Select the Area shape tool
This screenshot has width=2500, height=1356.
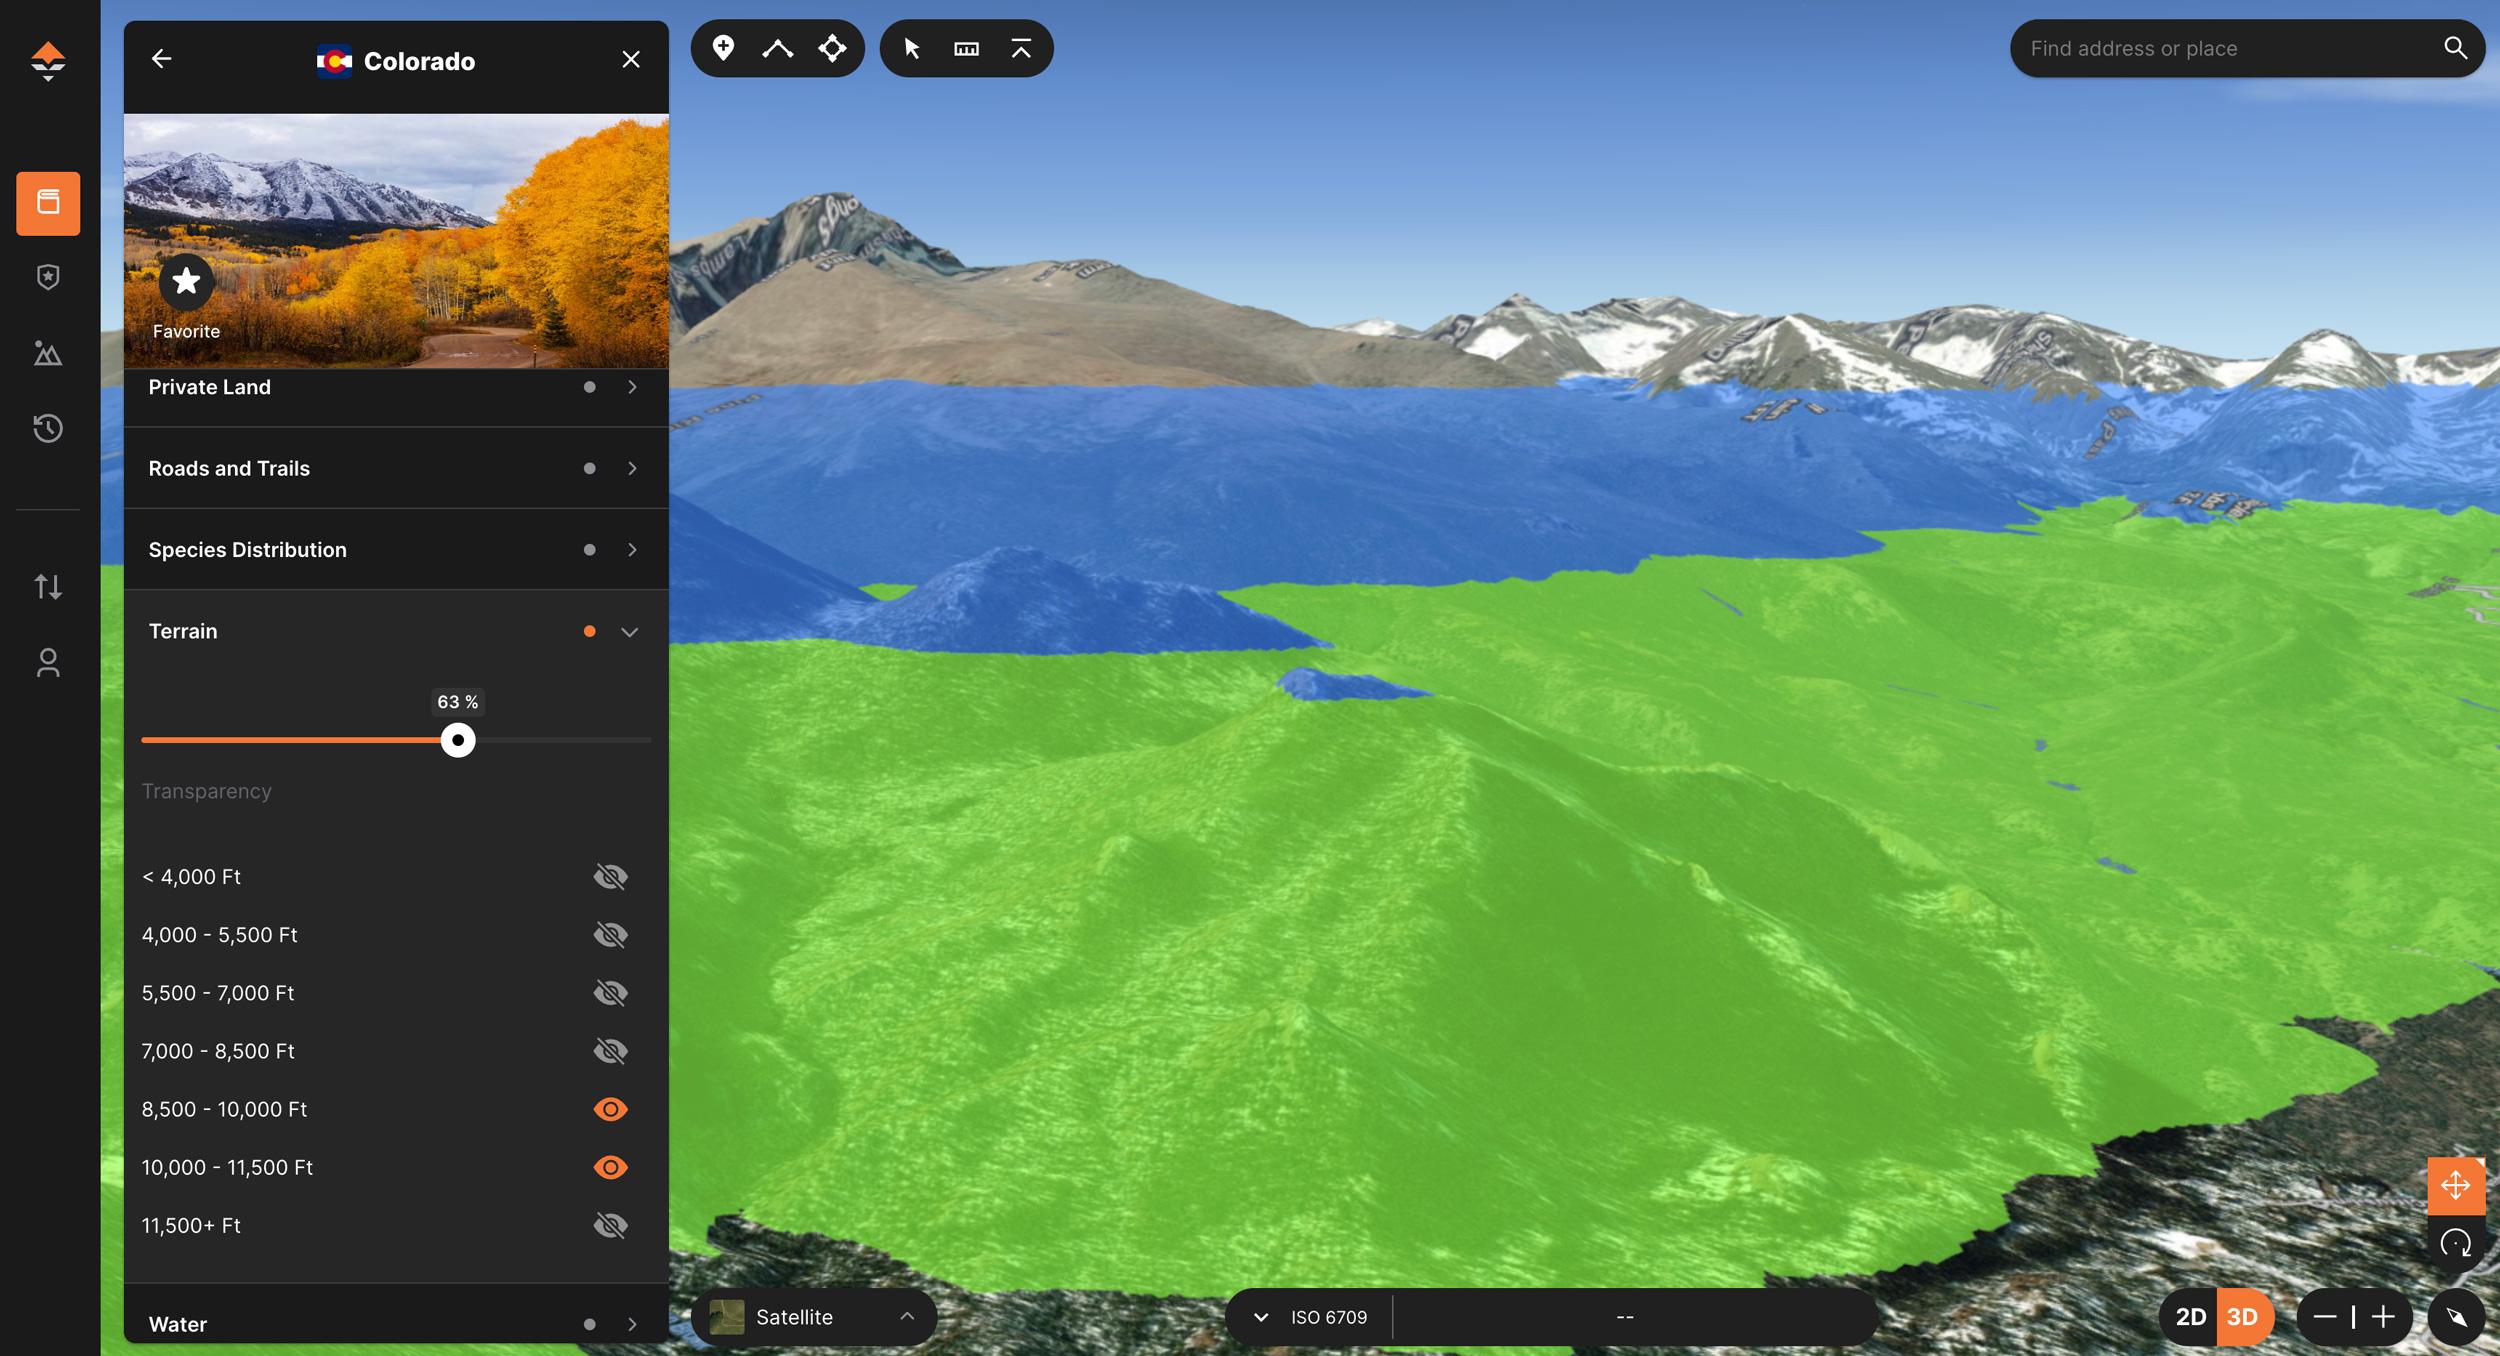(833, 47)
